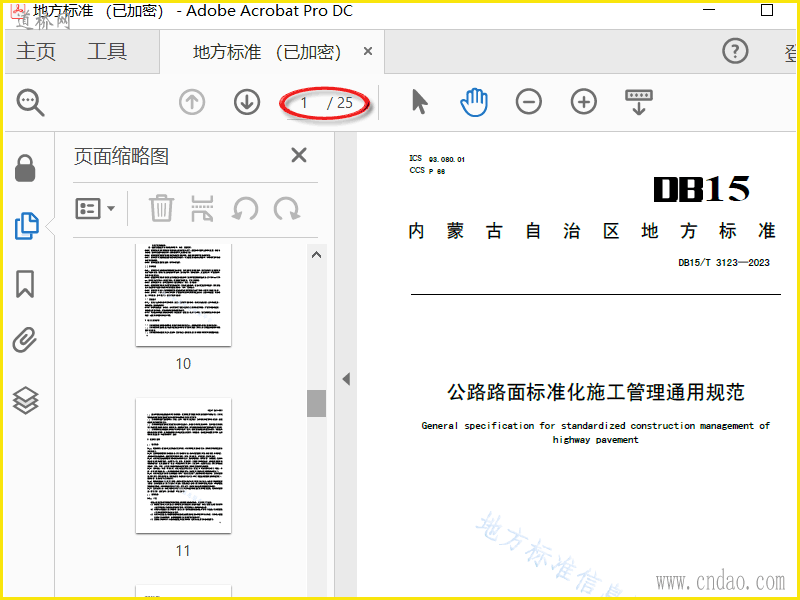Select page 10 thumbnail
This screenshot has width=800, height=600.
(183, 294)
